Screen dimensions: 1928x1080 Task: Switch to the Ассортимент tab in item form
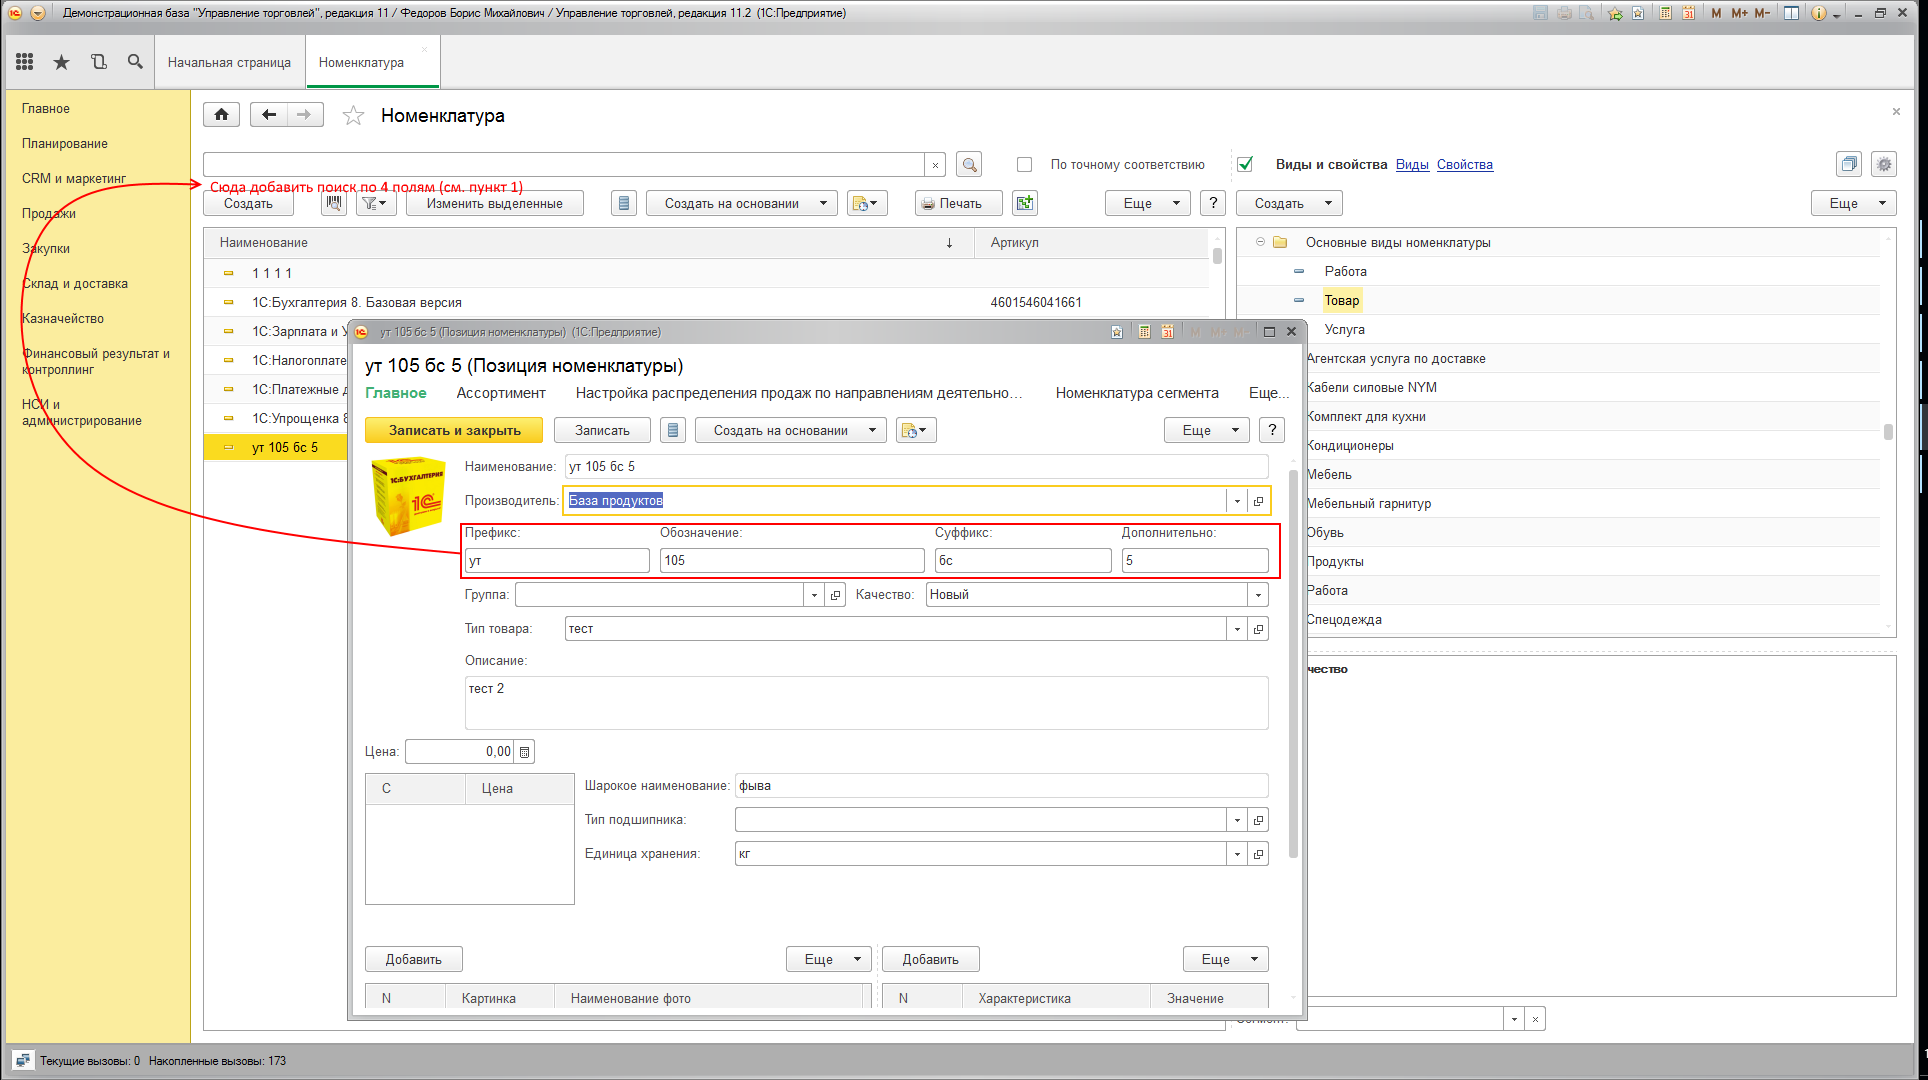coord(501,393)
